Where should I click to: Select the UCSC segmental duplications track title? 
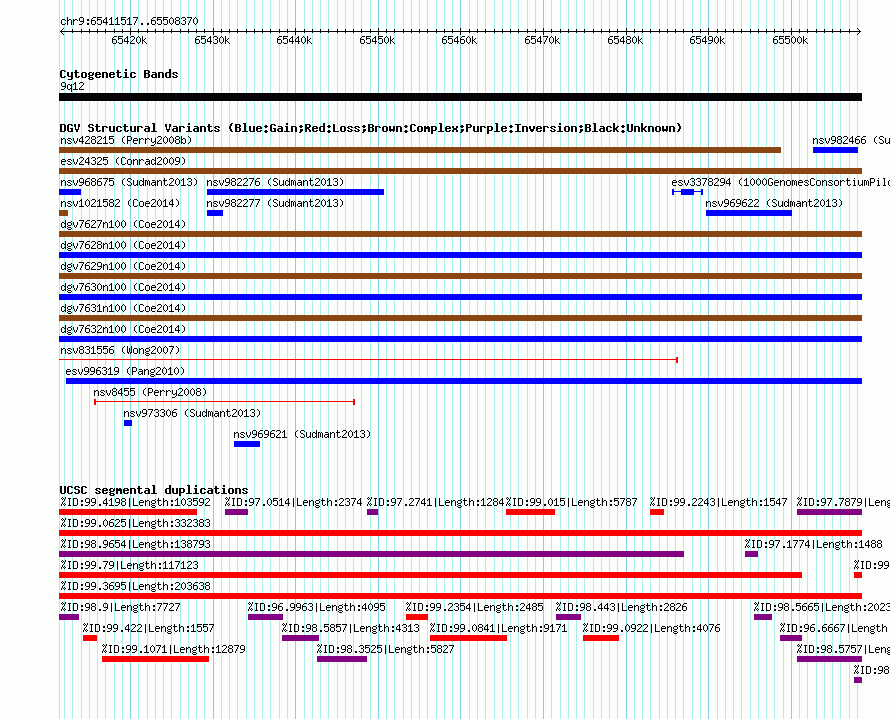pos(154,490)
